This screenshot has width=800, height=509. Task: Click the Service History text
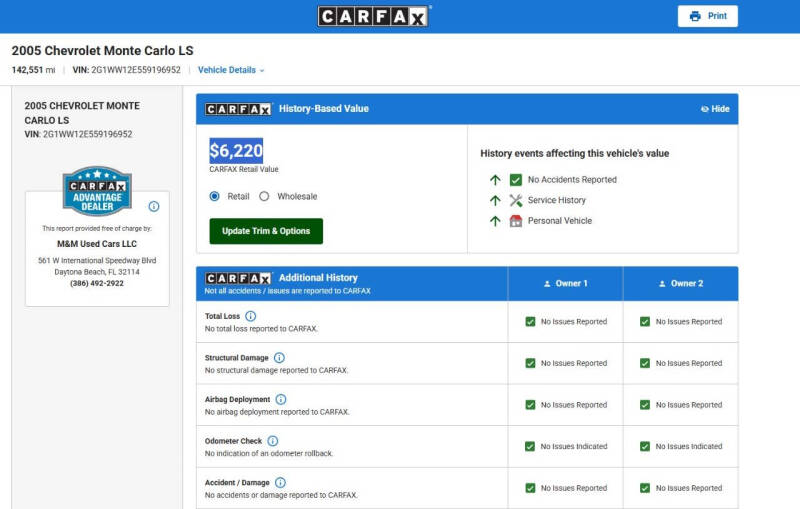pyautogui.click(x=557, y=200)
